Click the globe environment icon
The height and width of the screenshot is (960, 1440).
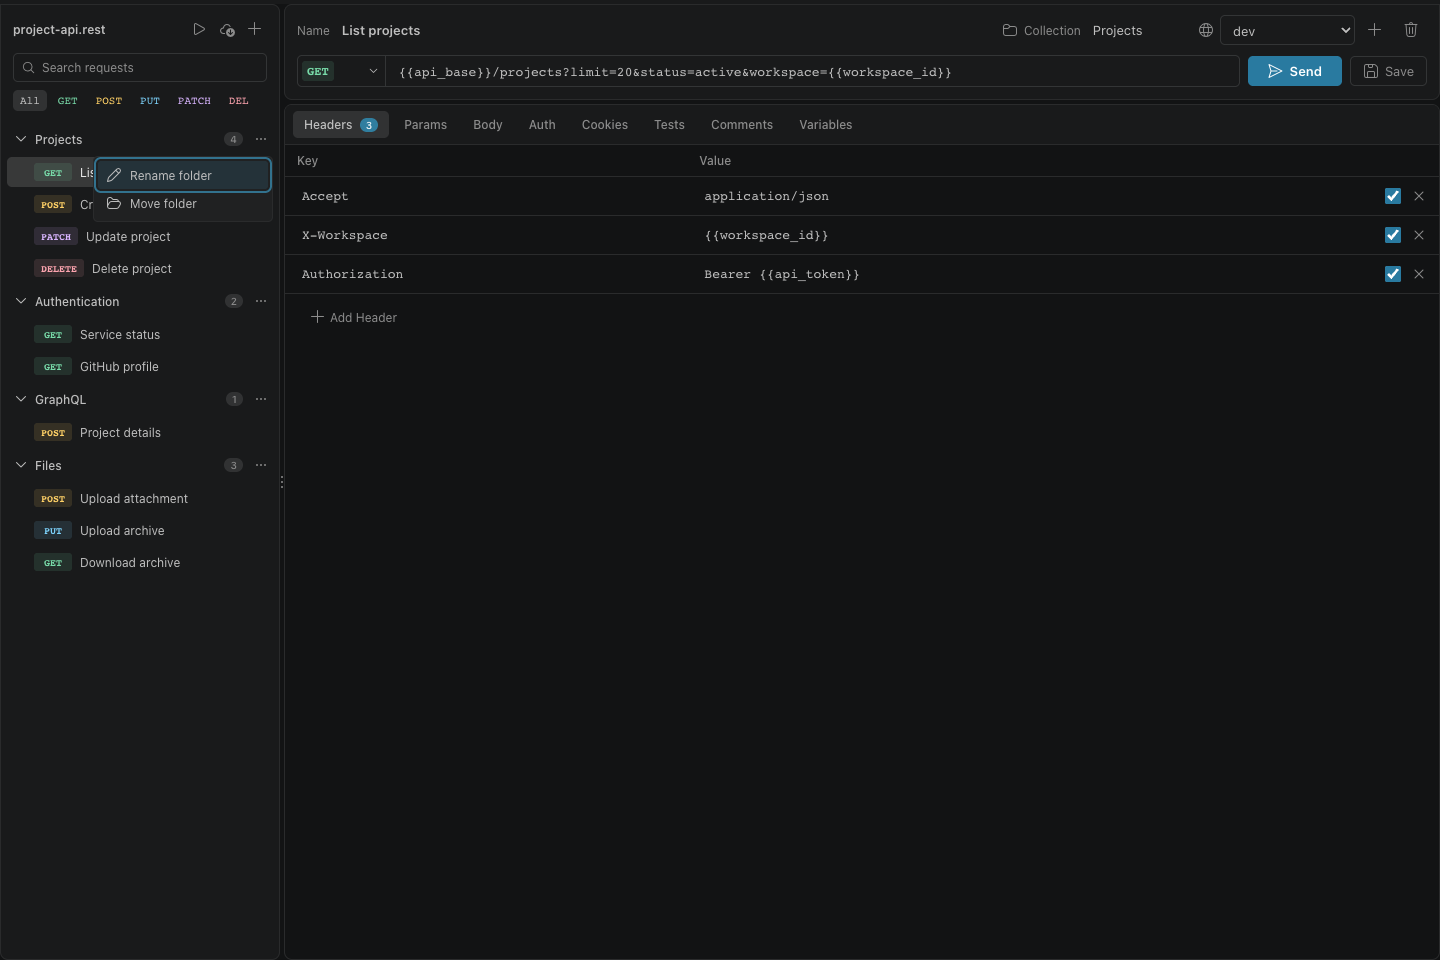pos(1206,30)
